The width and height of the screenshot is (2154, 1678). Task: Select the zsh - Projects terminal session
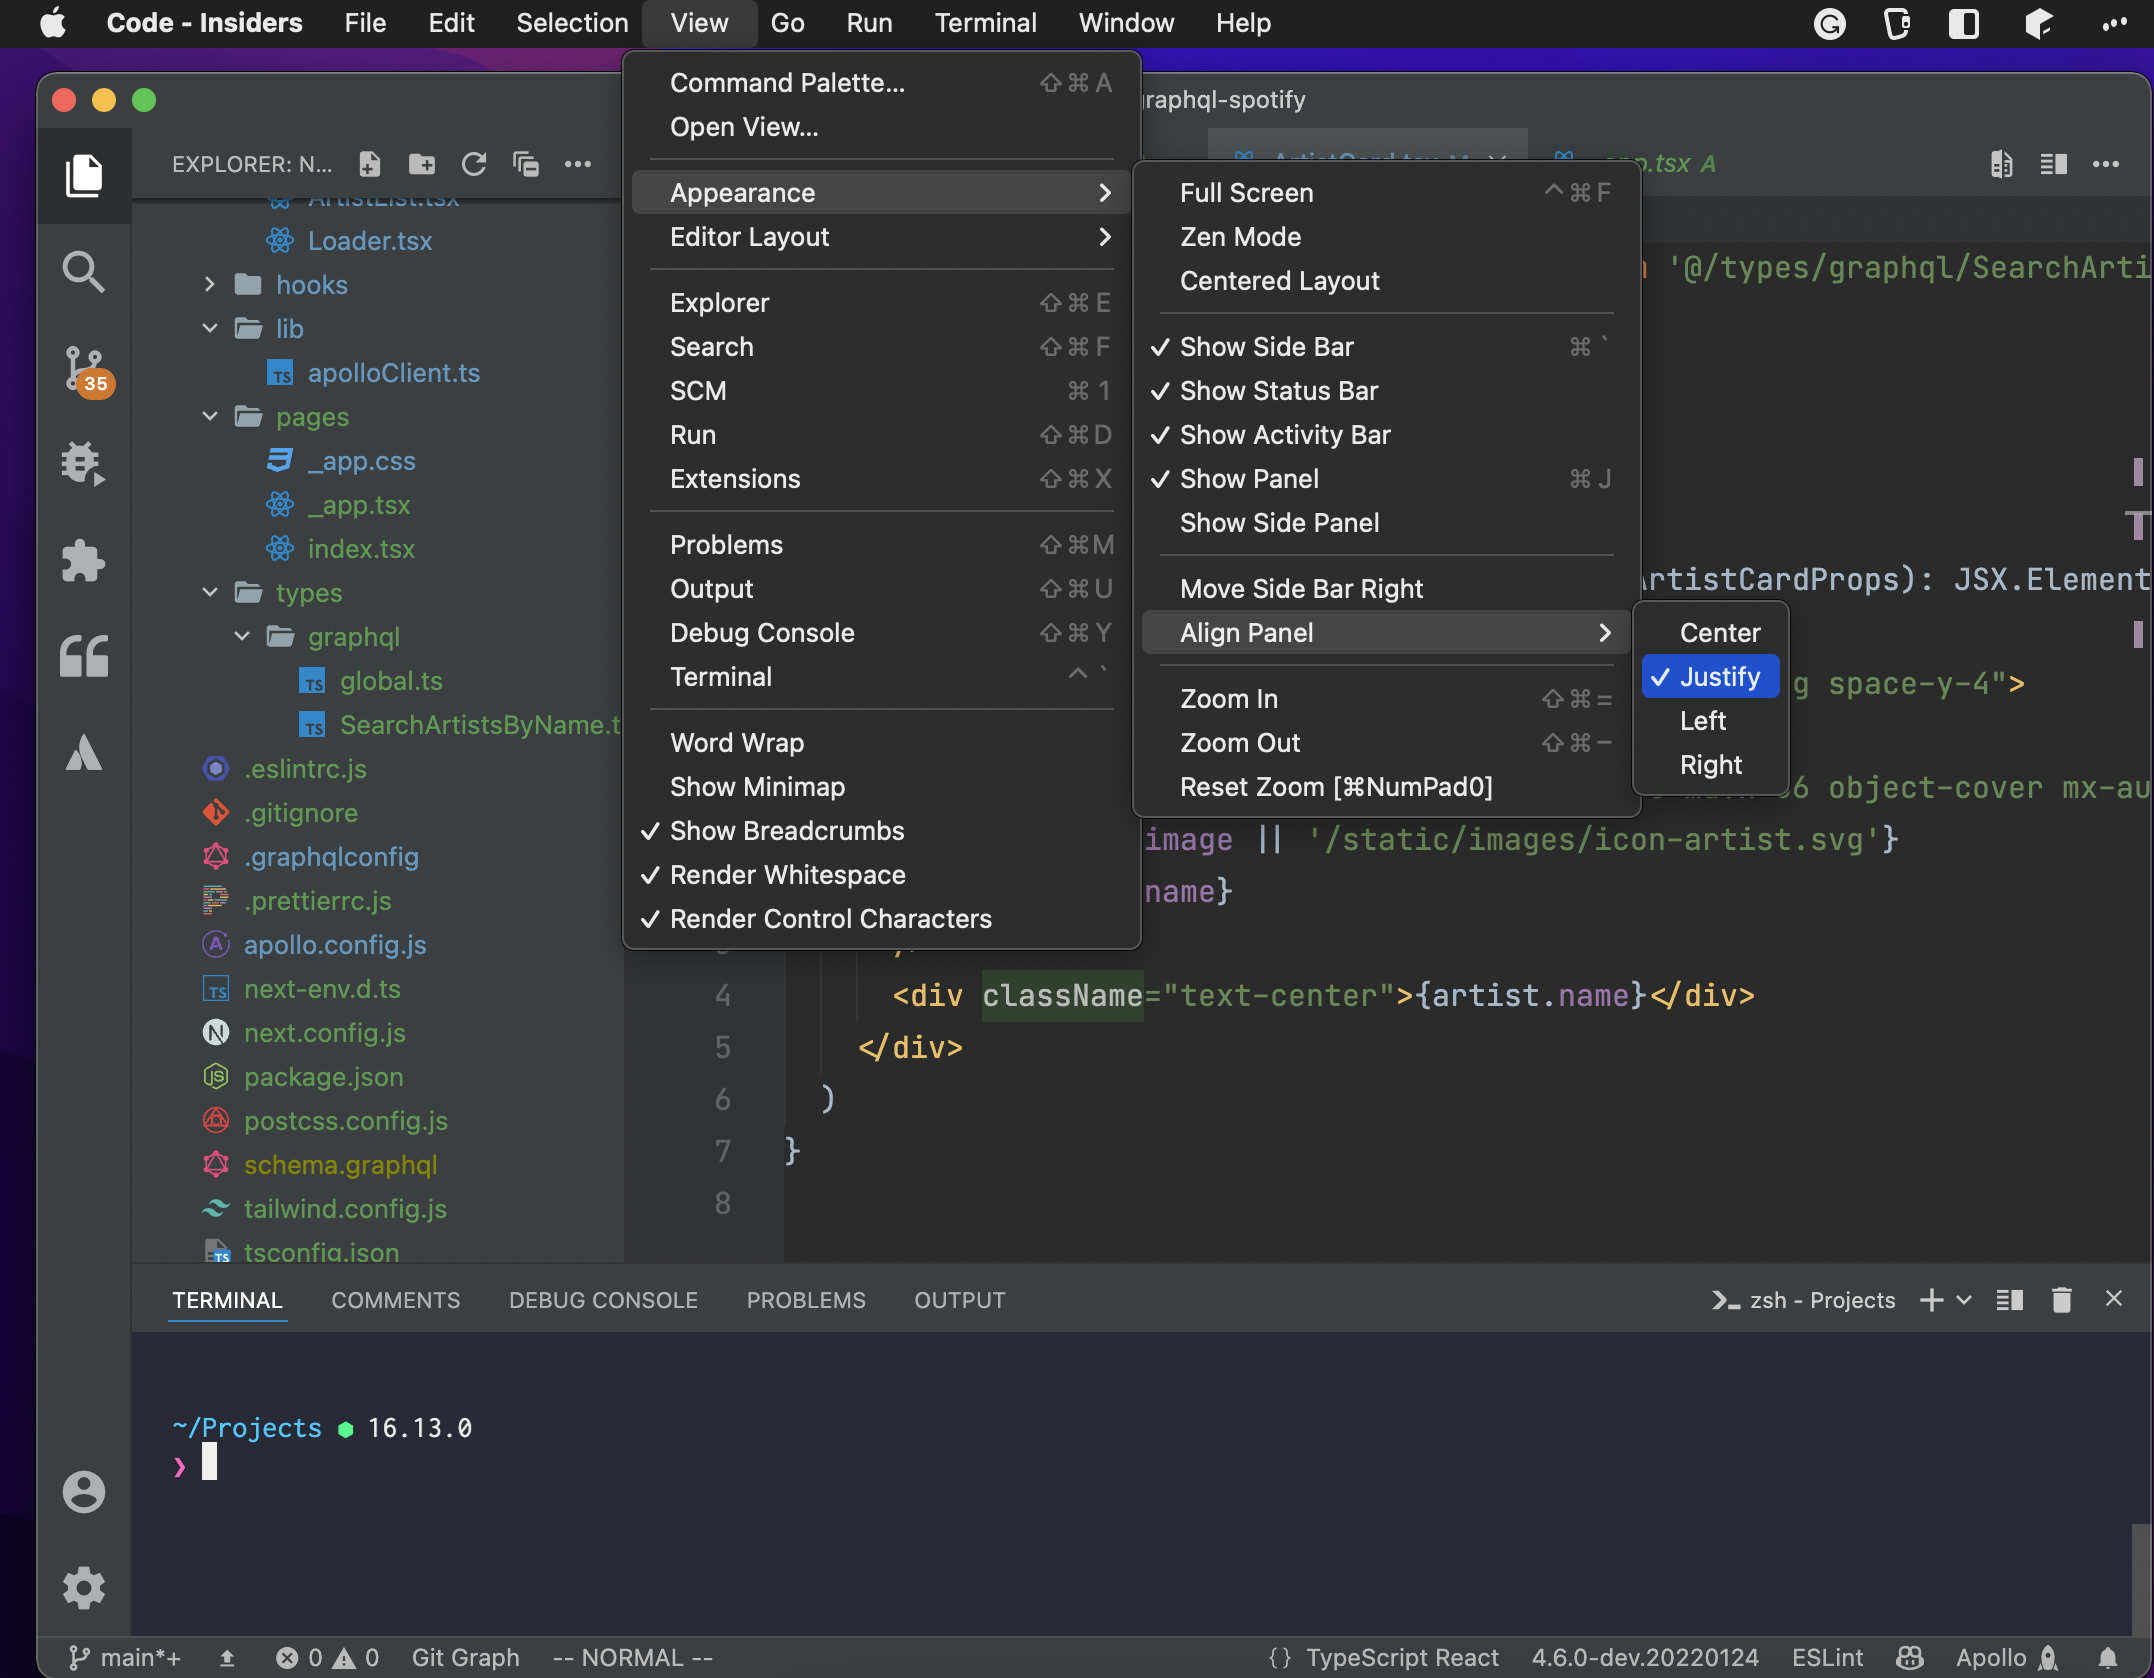[1820, 1299]
